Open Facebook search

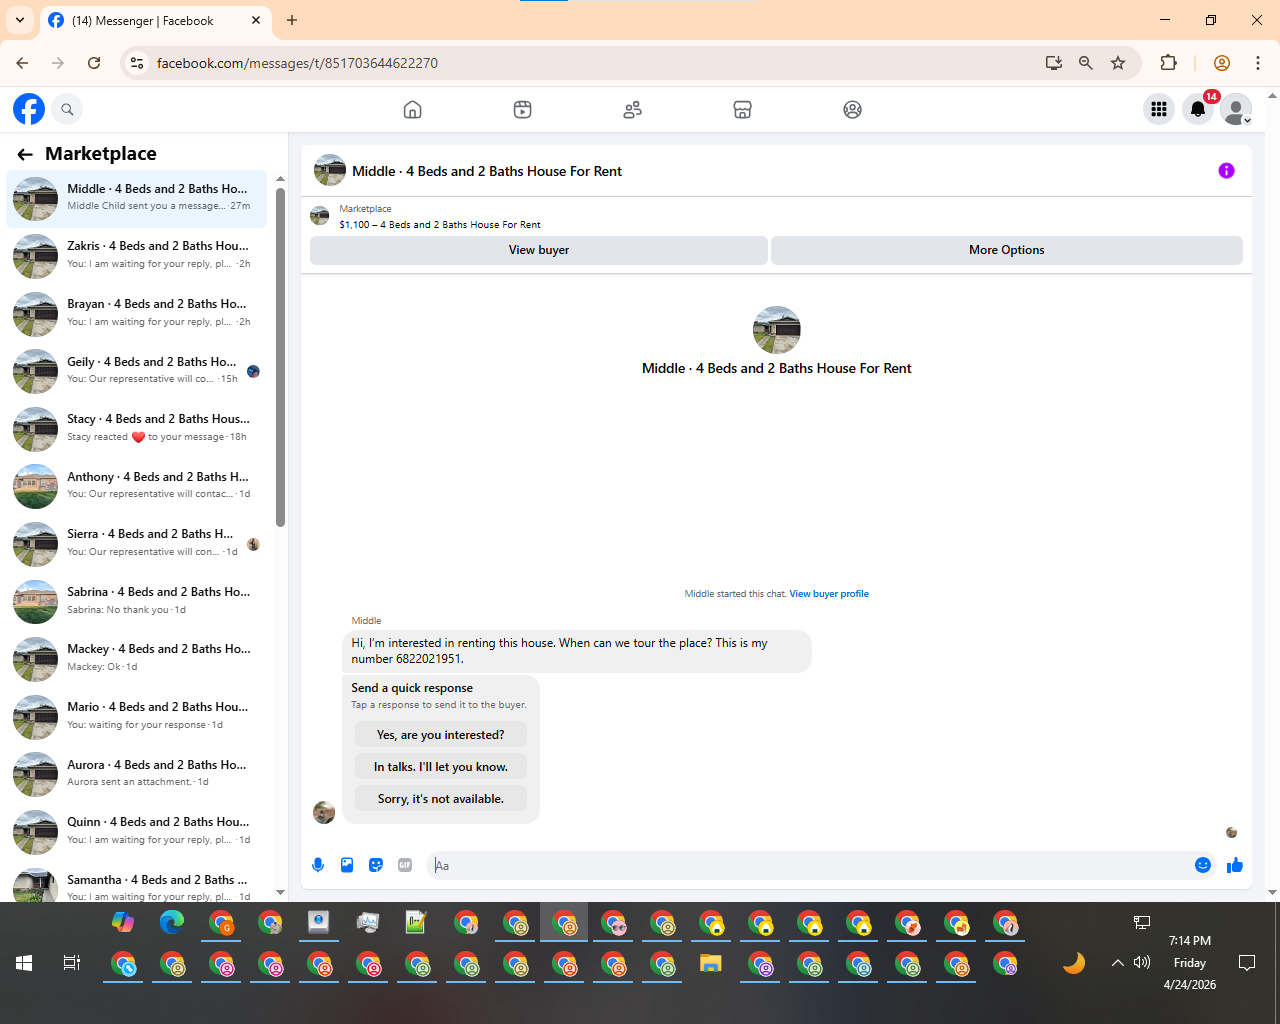tap(67, 109)
